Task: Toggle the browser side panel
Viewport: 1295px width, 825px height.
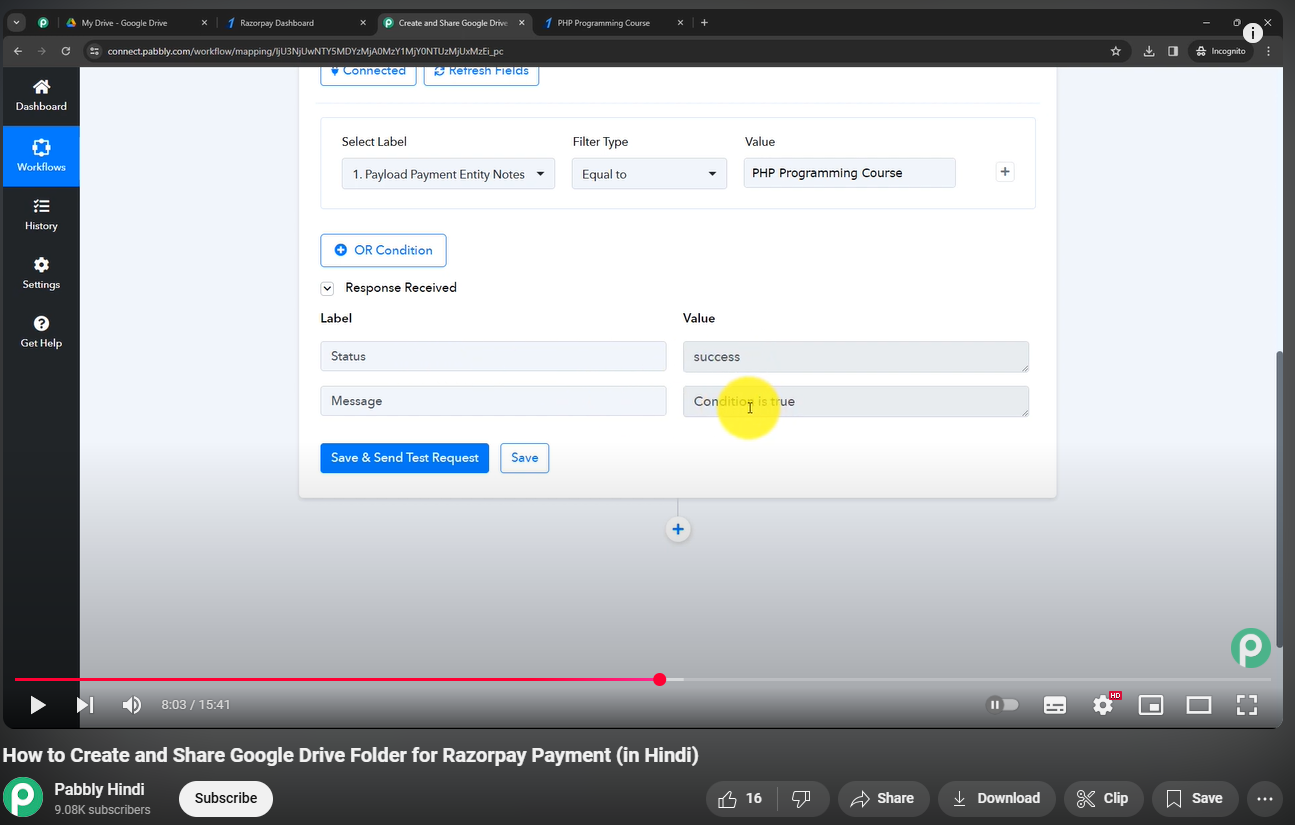Action: click(1172, 51)
